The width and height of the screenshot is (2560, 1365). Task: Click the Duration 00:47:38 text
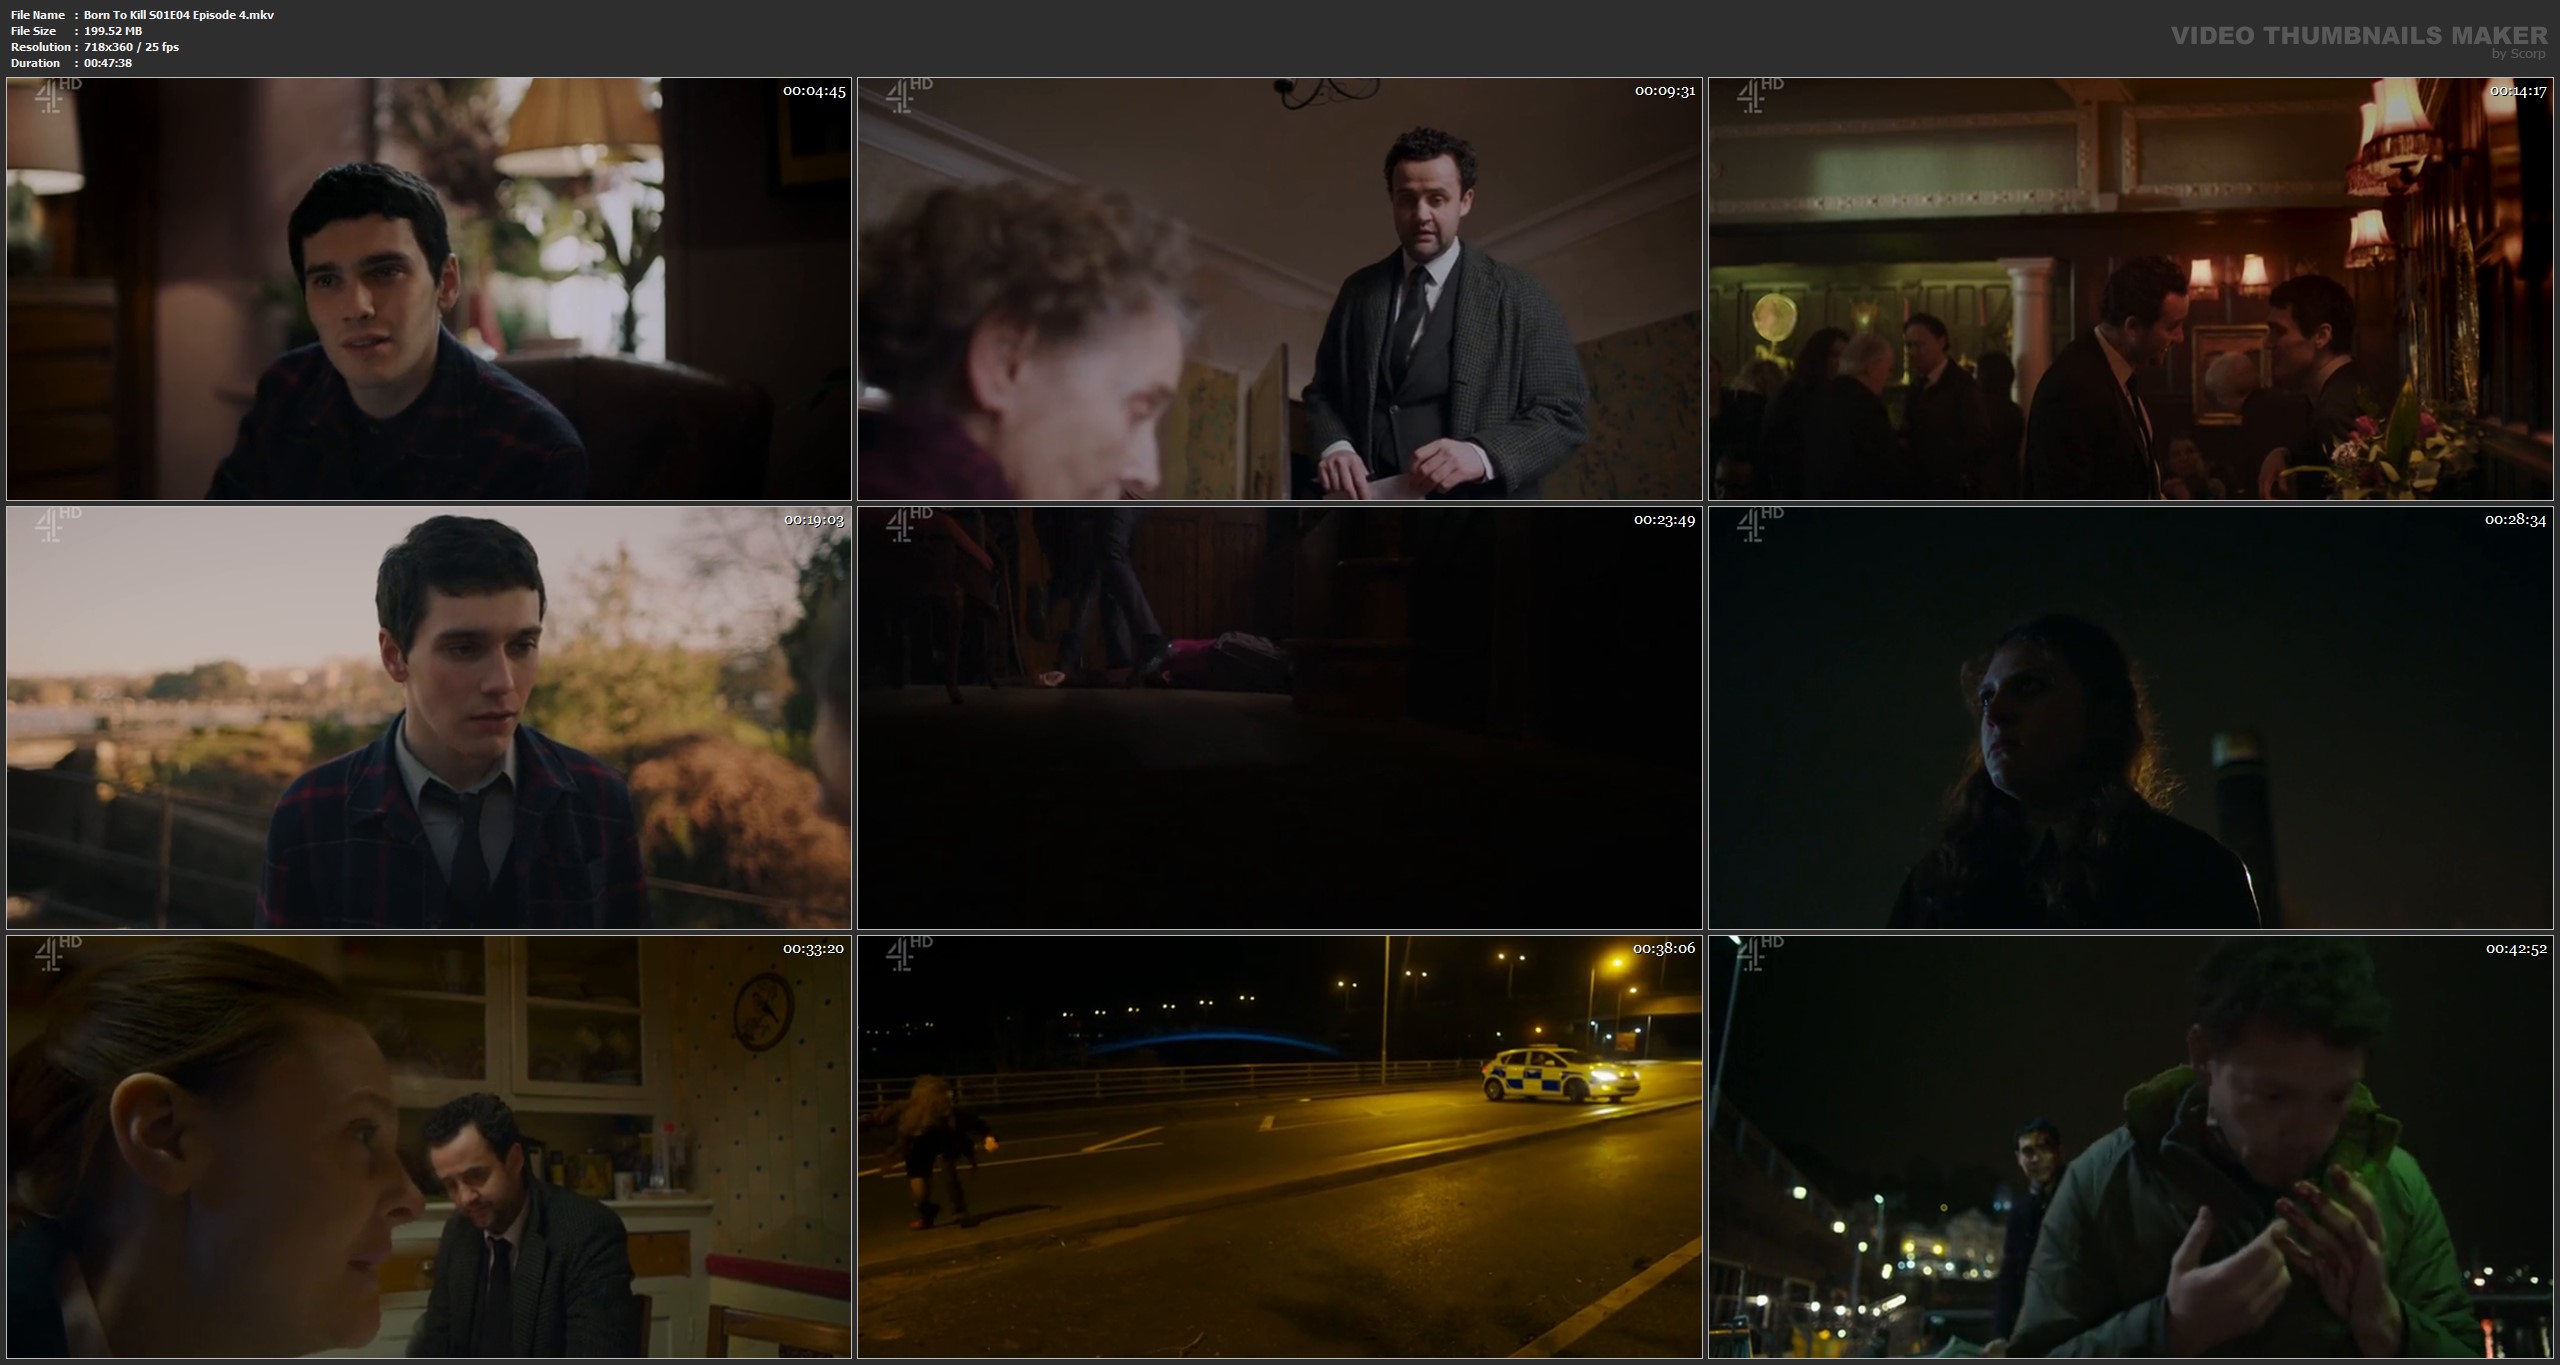pos(72,63)
